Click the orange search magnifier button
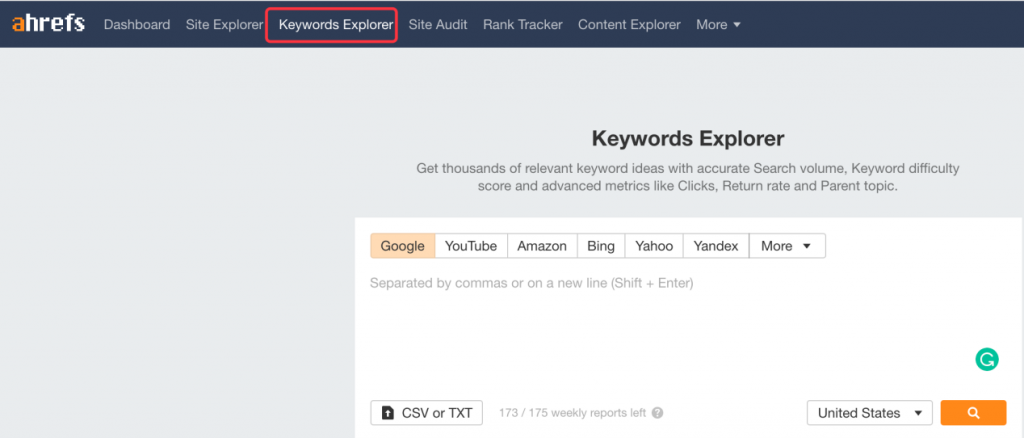 [x=973, y=413]
